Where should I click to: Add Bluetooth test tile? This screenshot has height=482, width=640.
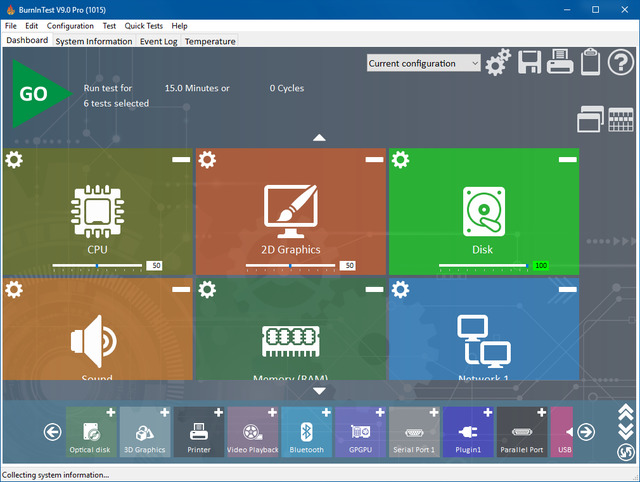[326, 413]
